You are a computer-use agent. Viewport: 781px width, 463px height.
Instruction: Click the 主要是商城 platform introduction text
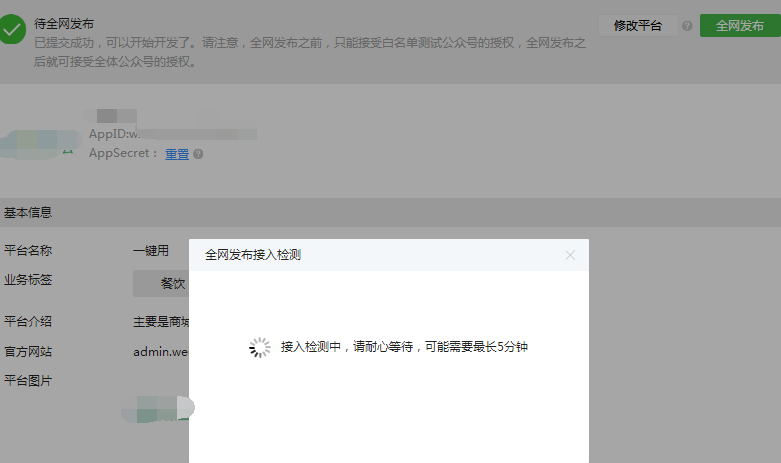click(161, 322)
